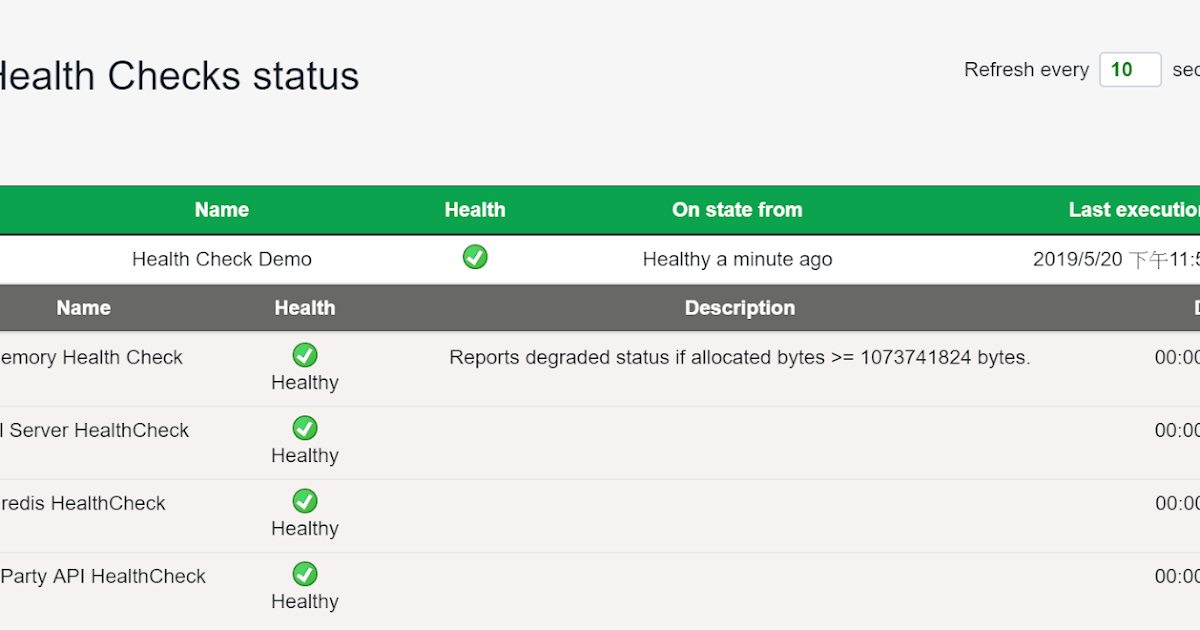This screenshot has width=1200, height=630.
Task: Click the Description column header in gray bar
Action: click(740, 307)
